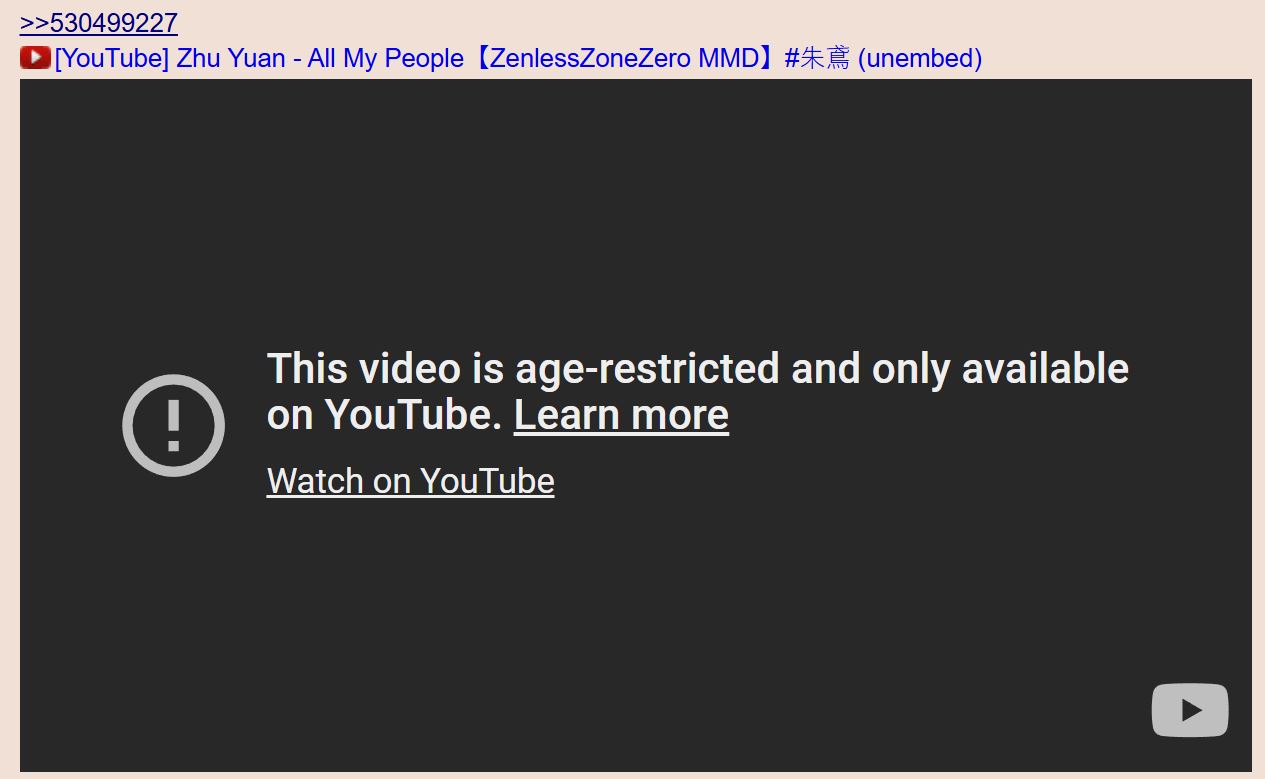Click the age-restricted message text
The image size is (1265, 779).
click(697, 392)
